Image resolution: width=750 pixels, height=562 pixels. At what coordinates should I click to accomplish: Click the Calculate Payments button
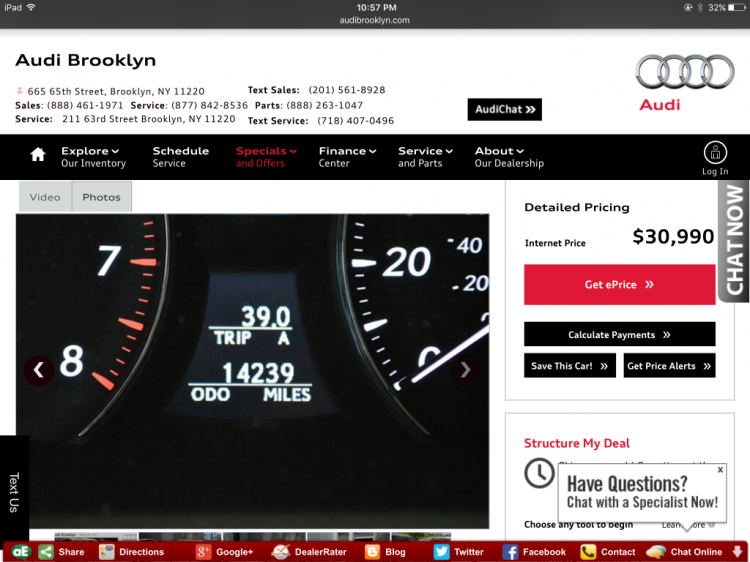[619, 334]
